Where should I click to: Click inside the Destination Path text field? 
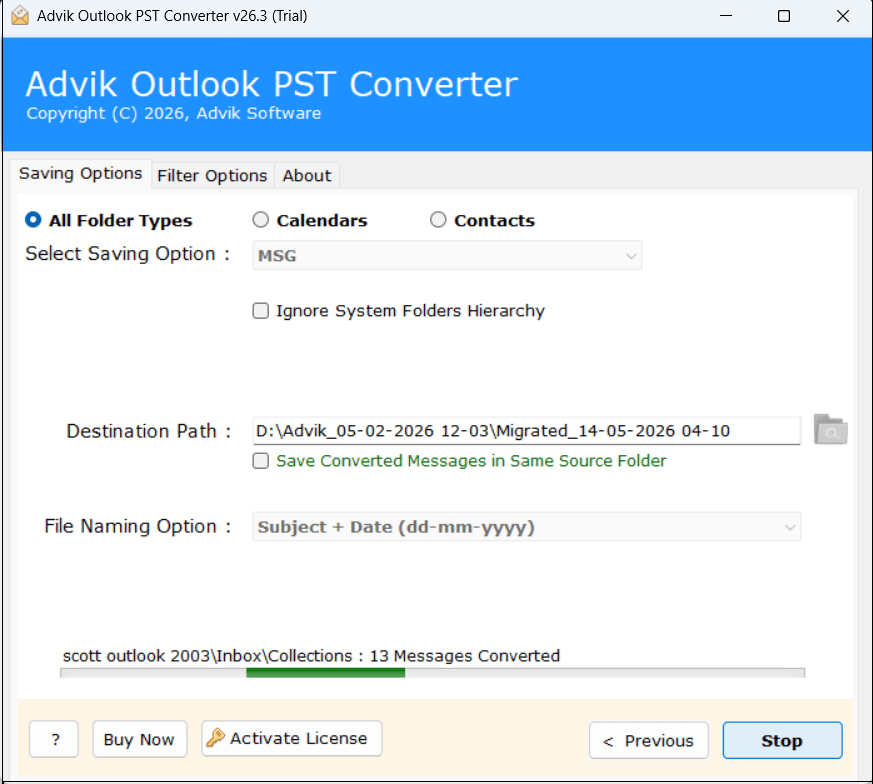(526, 431)
